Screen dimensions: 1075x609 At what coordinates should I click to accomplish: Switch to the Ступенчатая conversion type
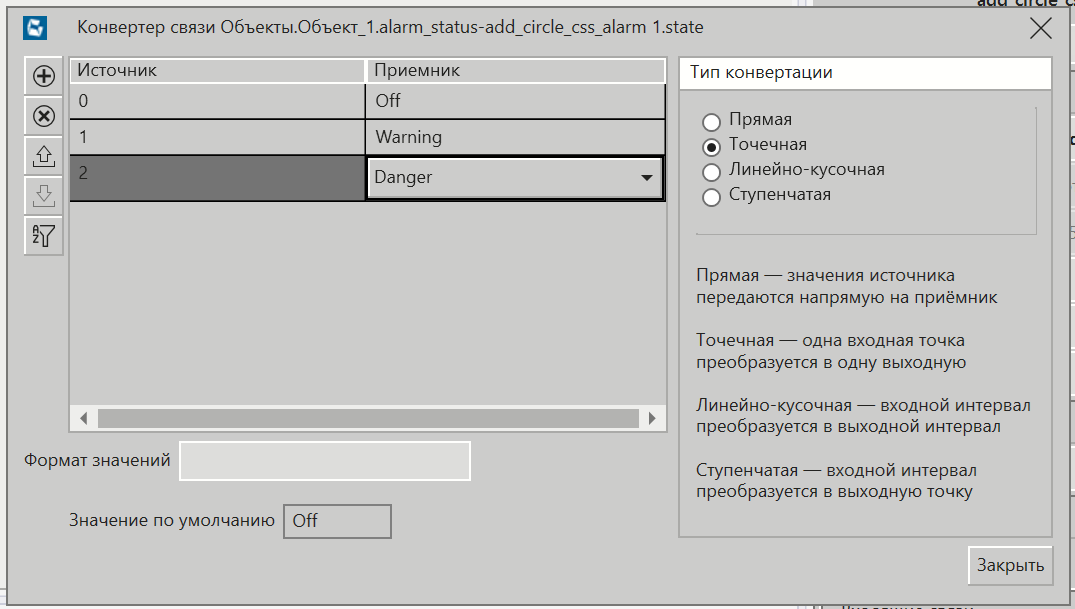point(711,196)
